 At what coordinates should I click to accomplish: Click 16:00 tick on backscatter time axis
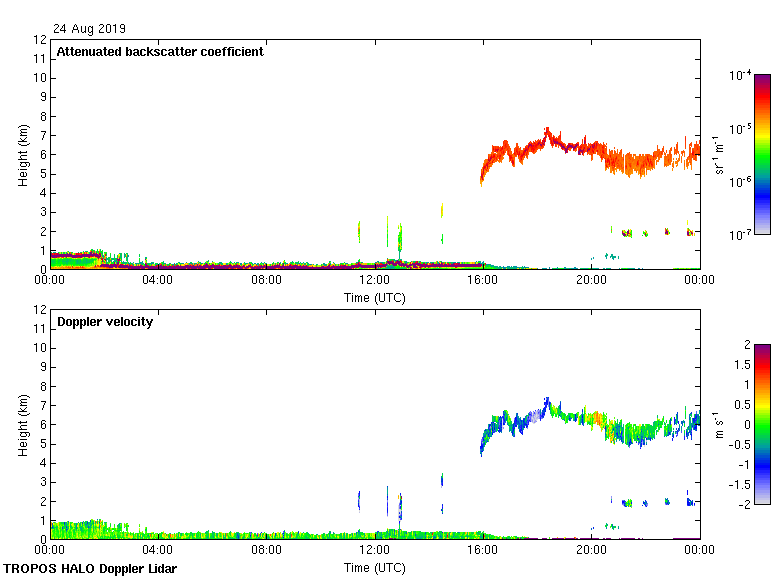pos(483,281)
